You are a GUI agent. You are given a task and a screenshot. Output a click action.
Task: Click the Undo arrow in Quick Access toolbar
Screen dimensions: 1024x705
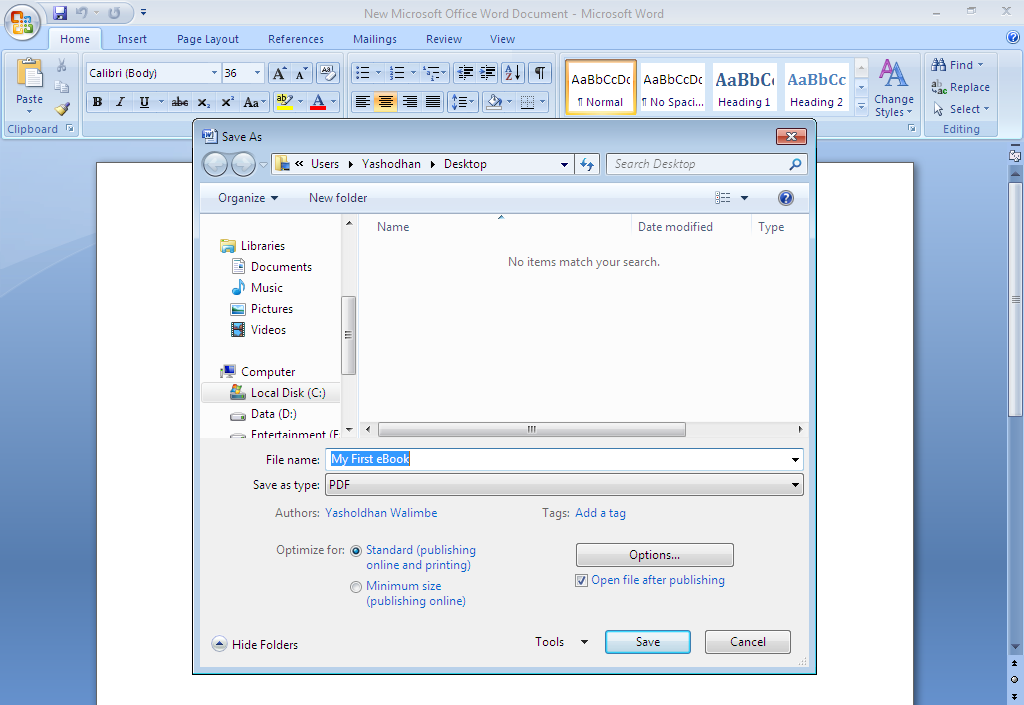click(82, 13)
